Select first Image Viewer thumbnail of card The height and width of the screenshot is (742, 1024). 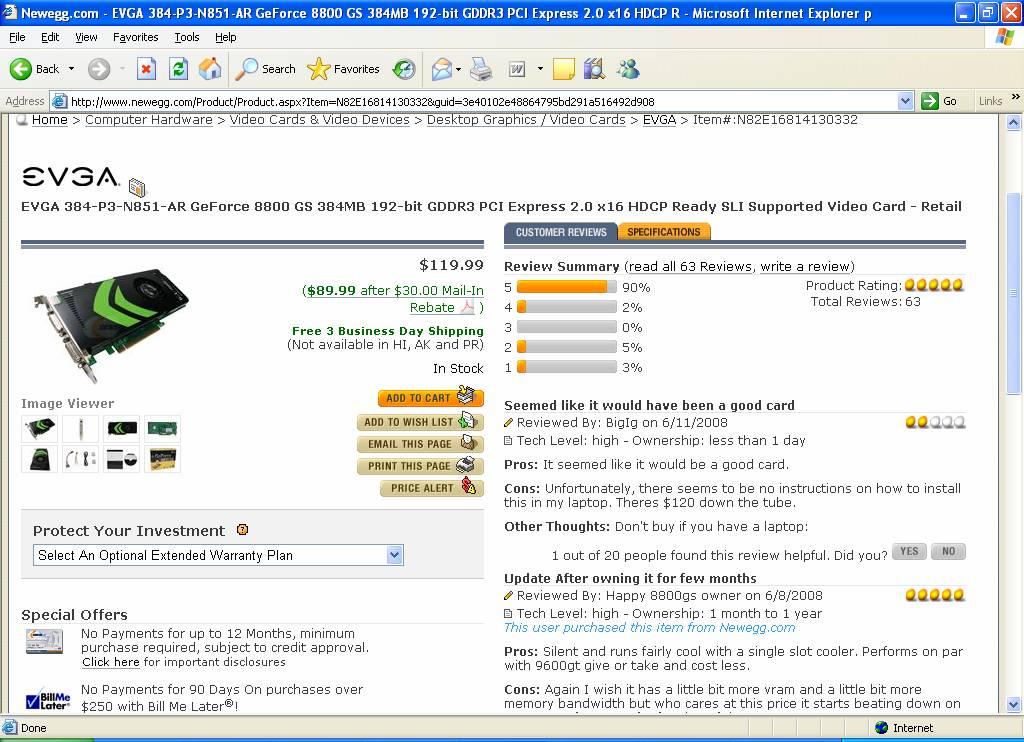tap(40, 428)
